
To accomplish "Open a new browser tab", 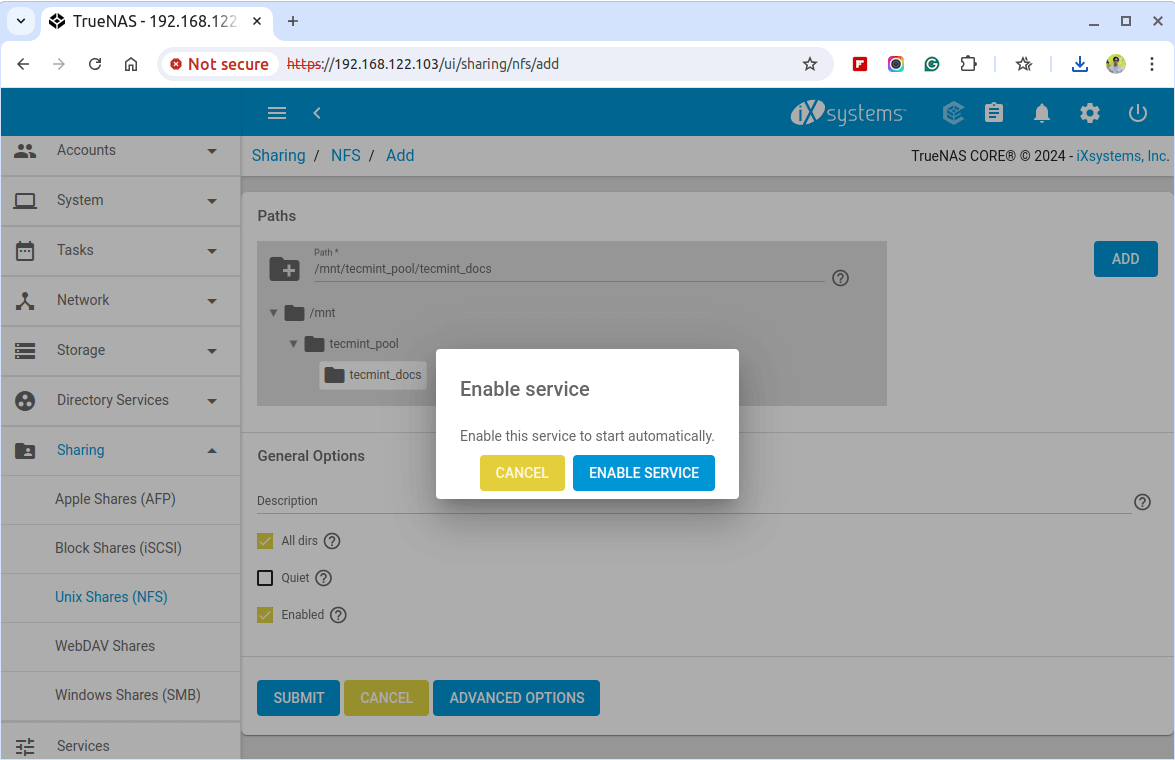I will (293, 21).
